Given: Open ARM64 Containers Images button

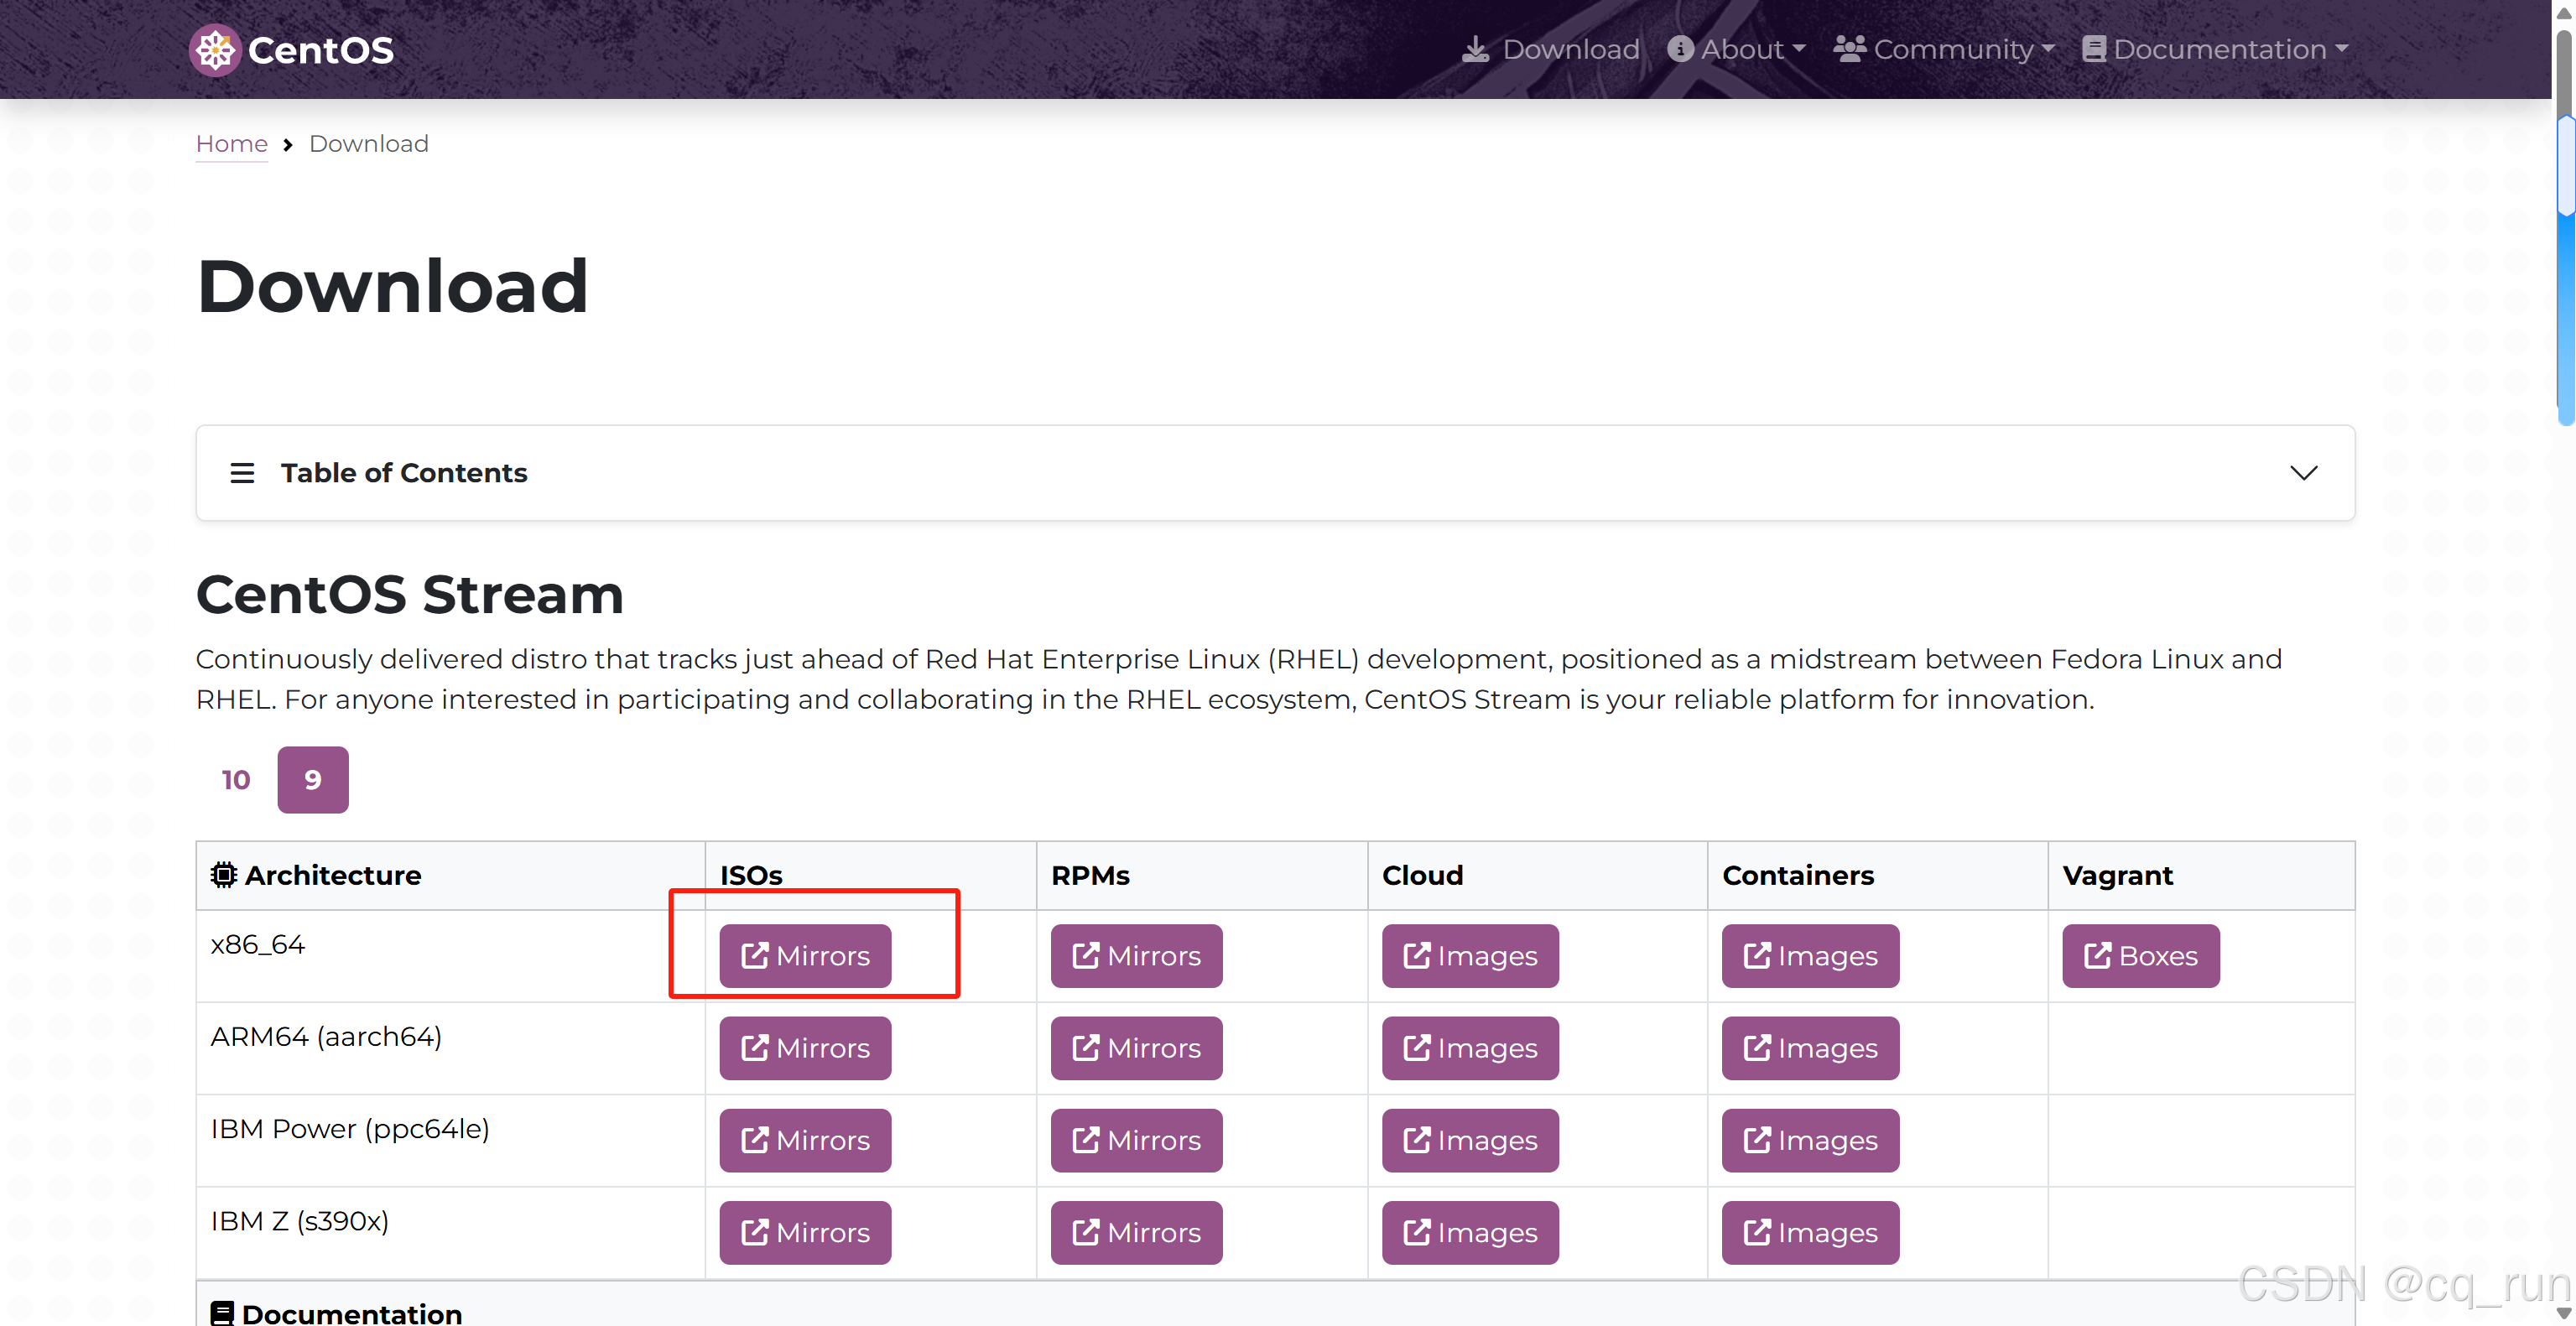Looking at the screenshot, I should coord(1810,1048).
